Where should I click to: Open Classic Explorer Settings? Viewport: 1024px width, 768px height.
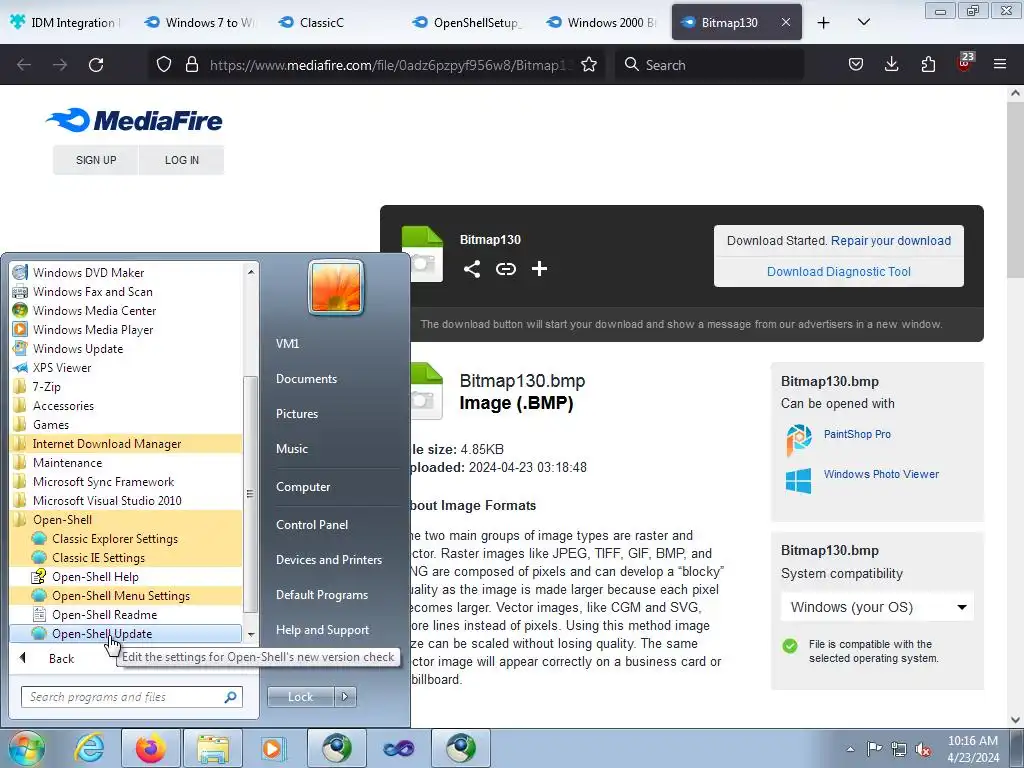coord(127,539)
